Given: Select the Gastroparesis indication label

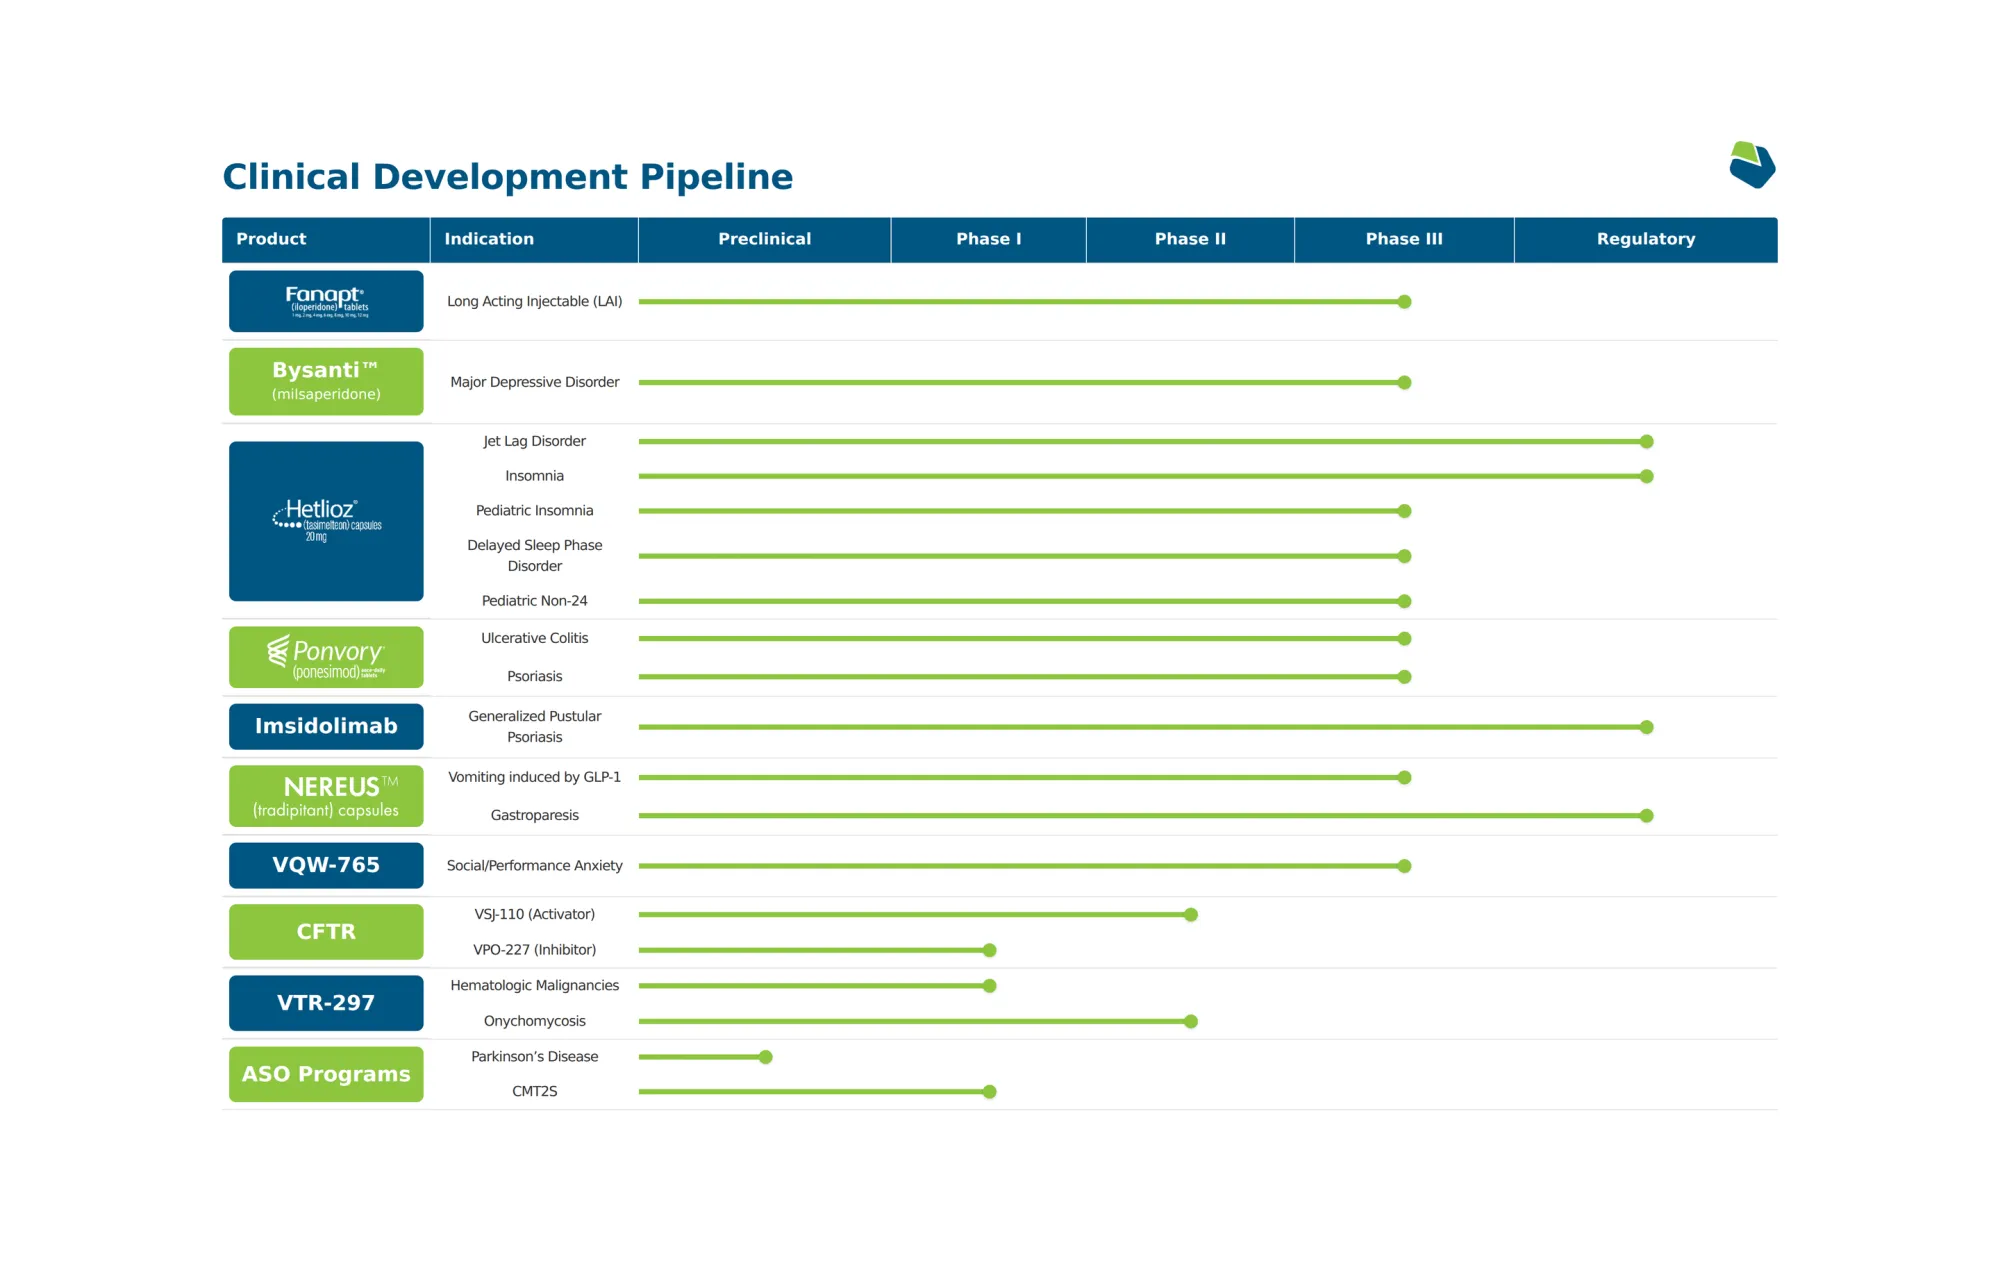Looking at the screenshot, I should pyautogui.click(x=534, y=816).
